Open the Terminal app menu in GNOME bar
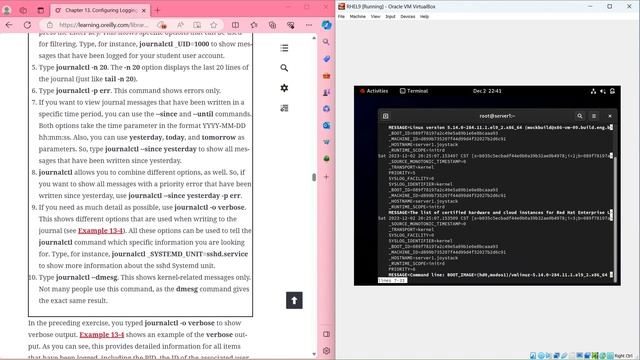 [x=414, y=91]
